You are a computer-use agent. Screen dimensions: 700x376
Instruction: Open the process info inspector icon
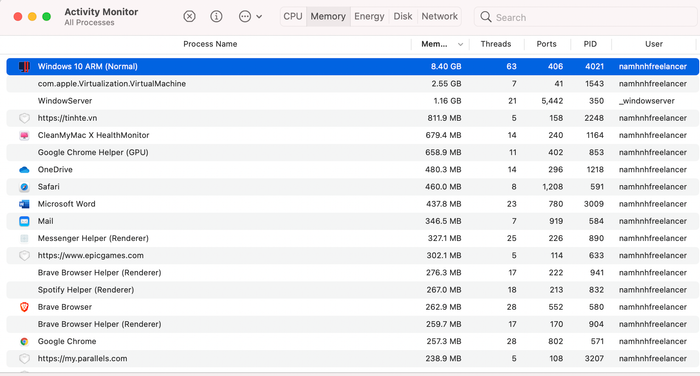(x=216, y=17)
